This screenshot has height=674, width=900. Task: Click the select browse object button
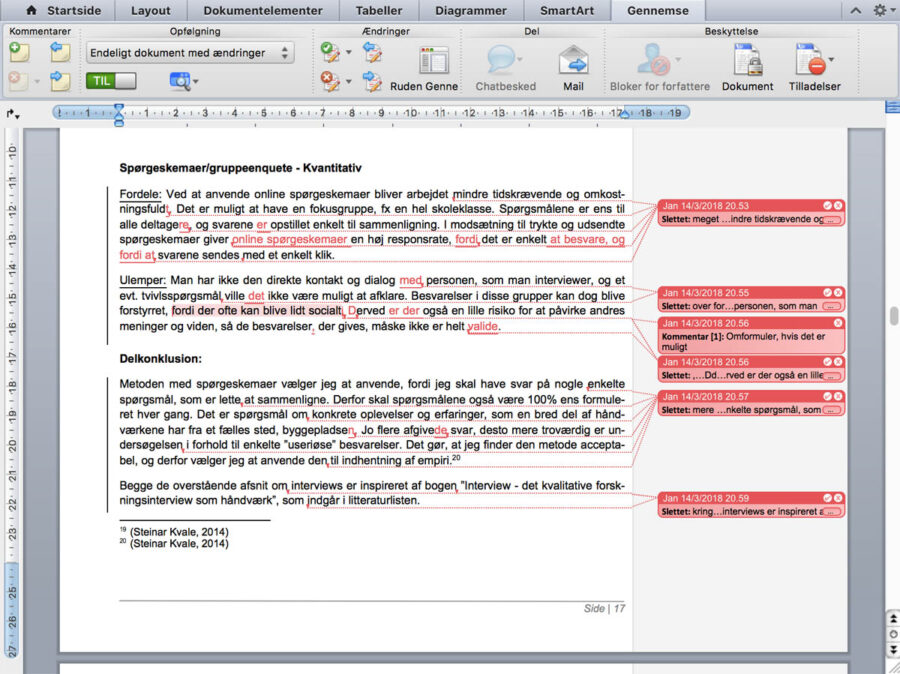click(893, 634)
